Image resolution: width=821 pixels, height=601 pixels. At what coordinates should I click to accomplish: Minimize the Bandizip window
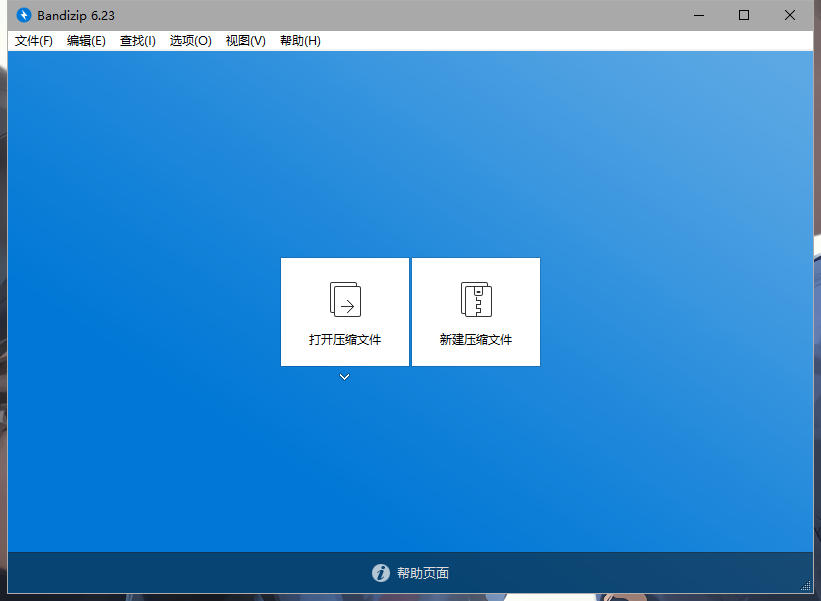tap(697, 15)
